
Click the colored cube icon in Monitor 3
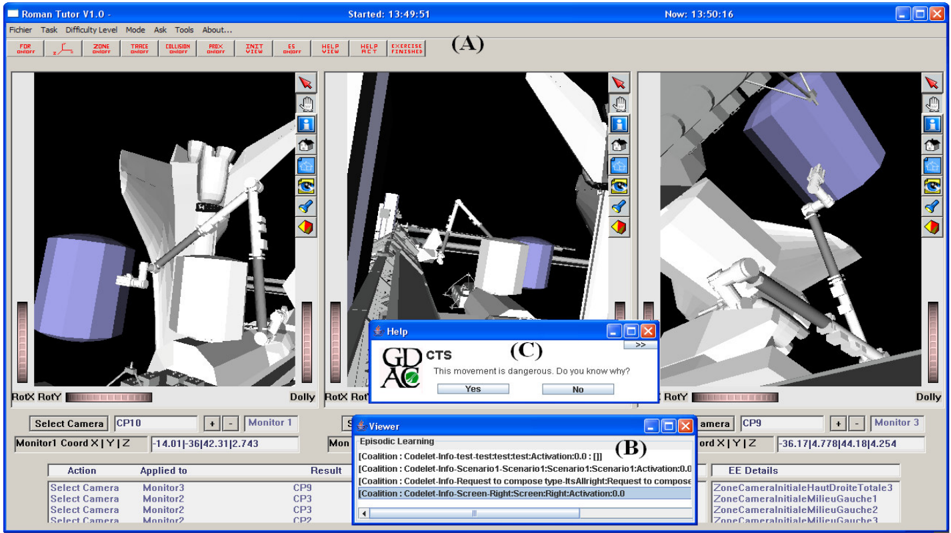tap(932, 227)
